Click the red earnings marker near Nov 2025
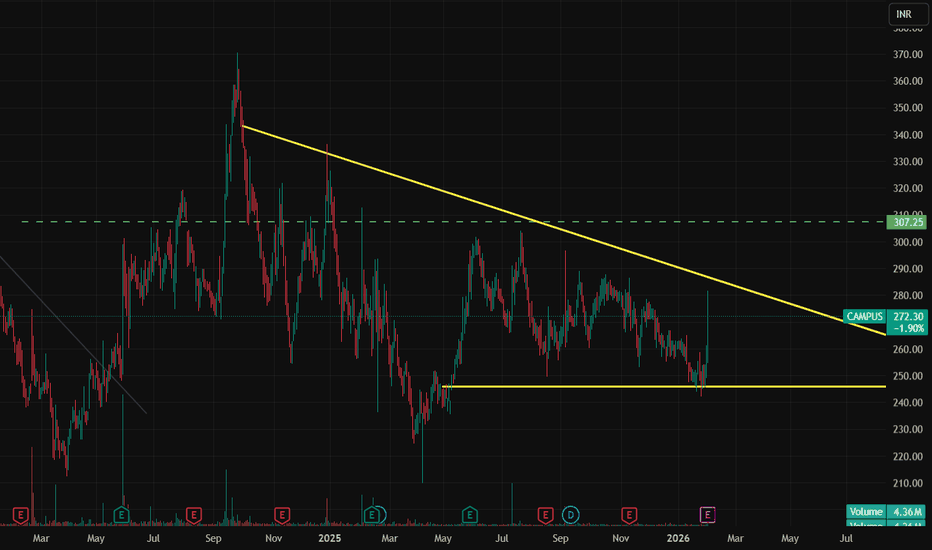932x550 pixels. pos(629,515)
